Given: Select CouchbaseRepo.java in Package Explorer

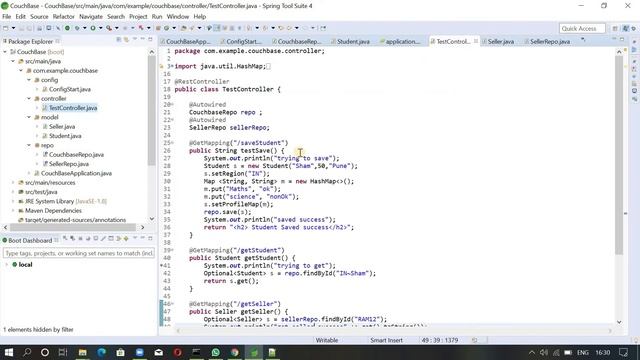Looking at the screenshot, I should click(76, 155).
